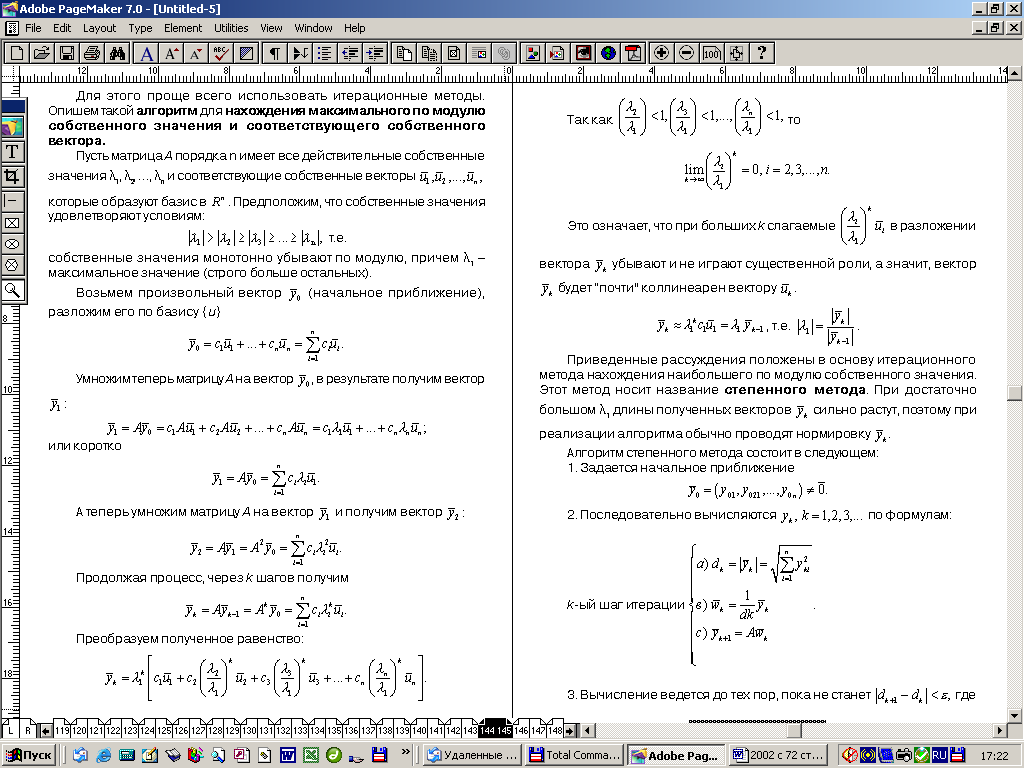Click the increase indent icon
This screenshot has height=768, width=1024.
point(375,53)
